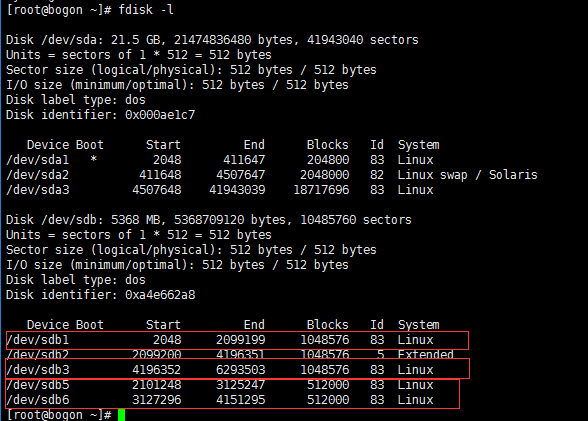
Task: Click the Blocks column header of sdb table
Action: pos(327,325)
